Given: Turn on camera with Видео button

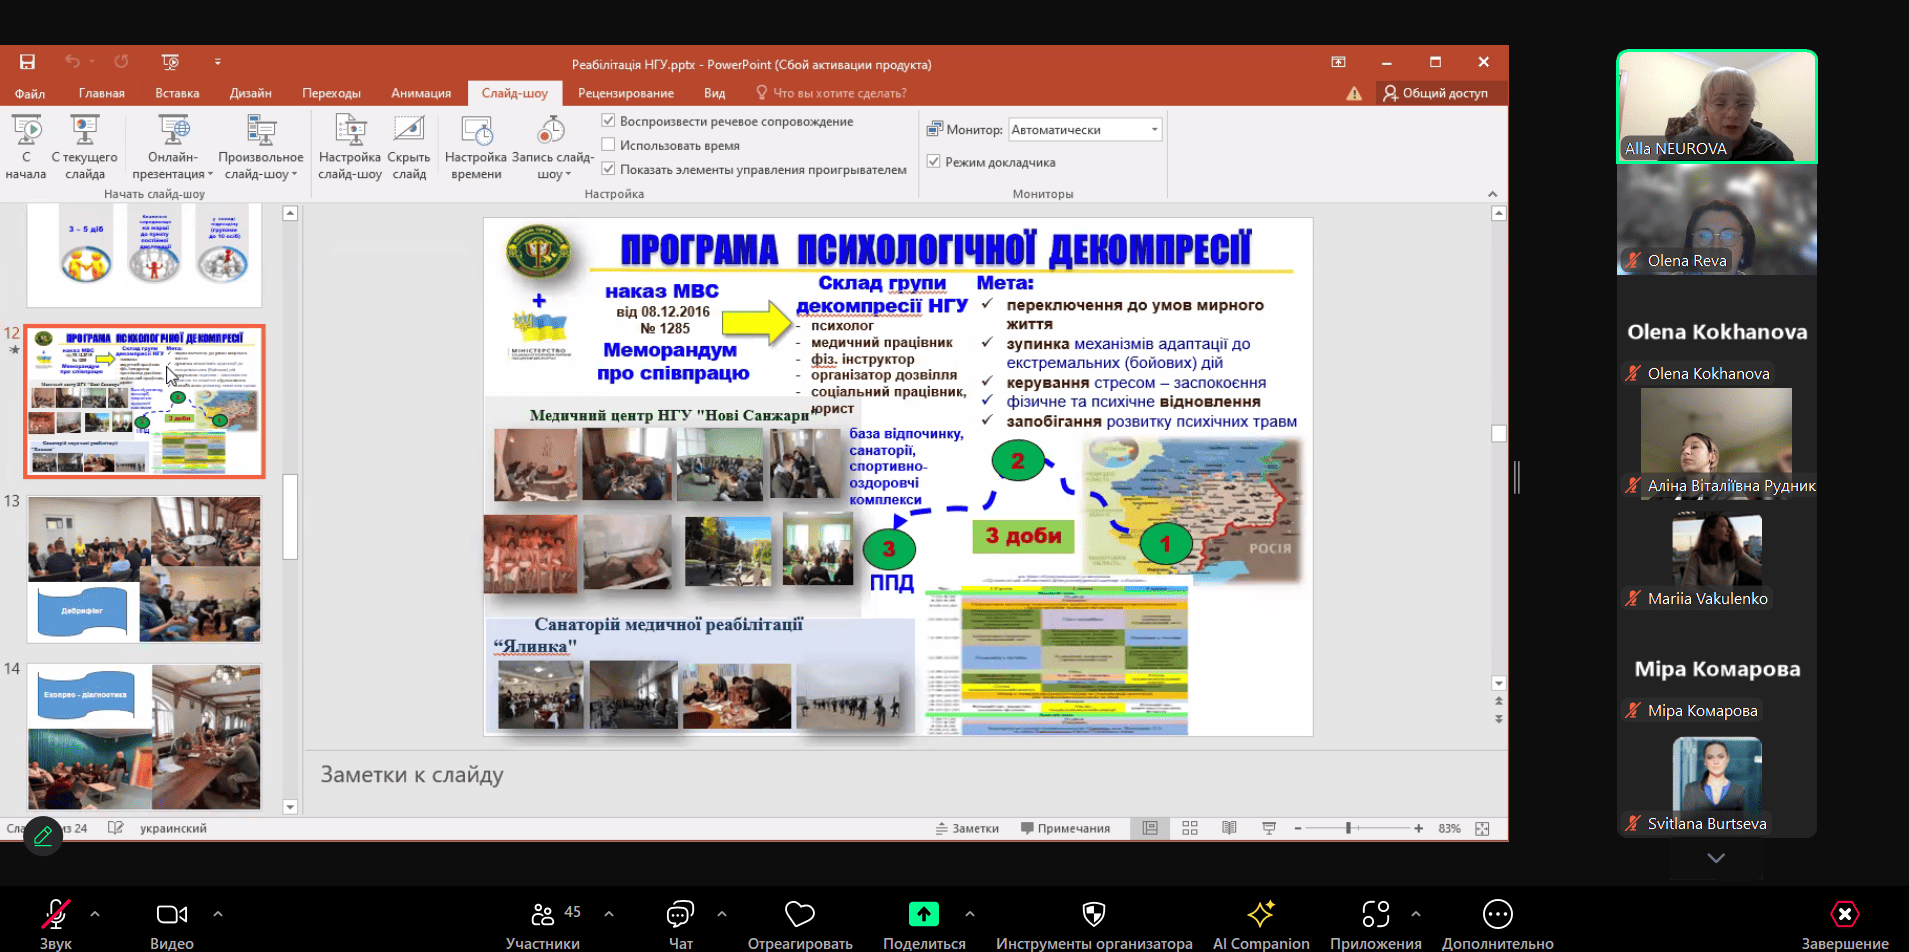Looking at the screenshot, I should click(172, 924).
